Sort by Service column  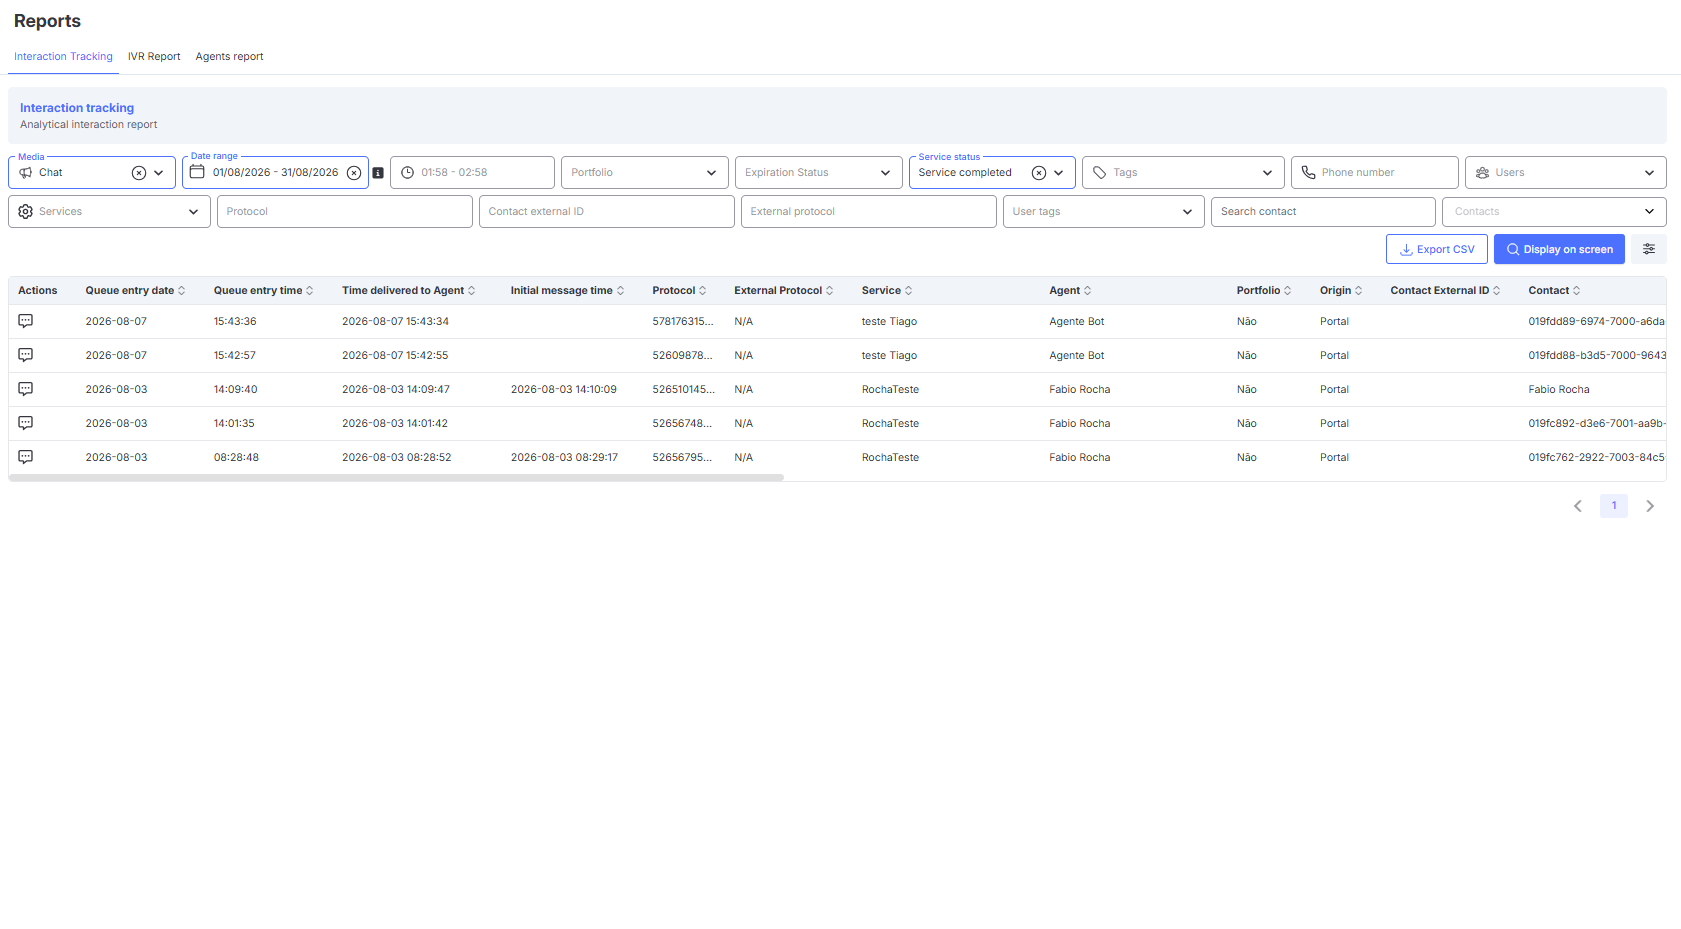coord(908,291)
